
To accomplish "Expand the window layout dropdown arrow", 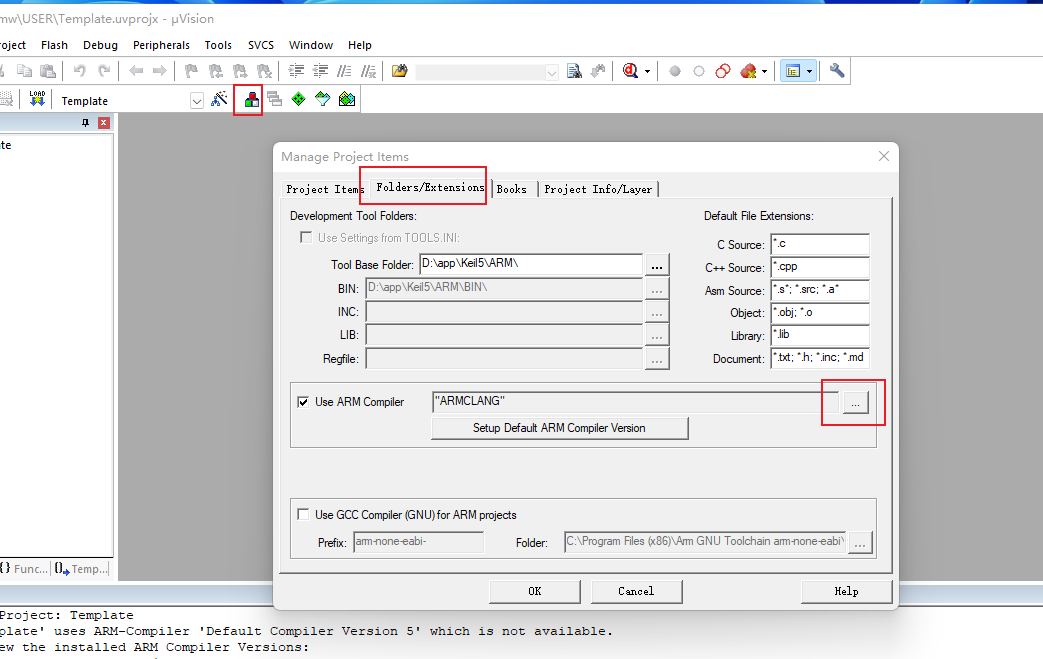I will 809,71.
